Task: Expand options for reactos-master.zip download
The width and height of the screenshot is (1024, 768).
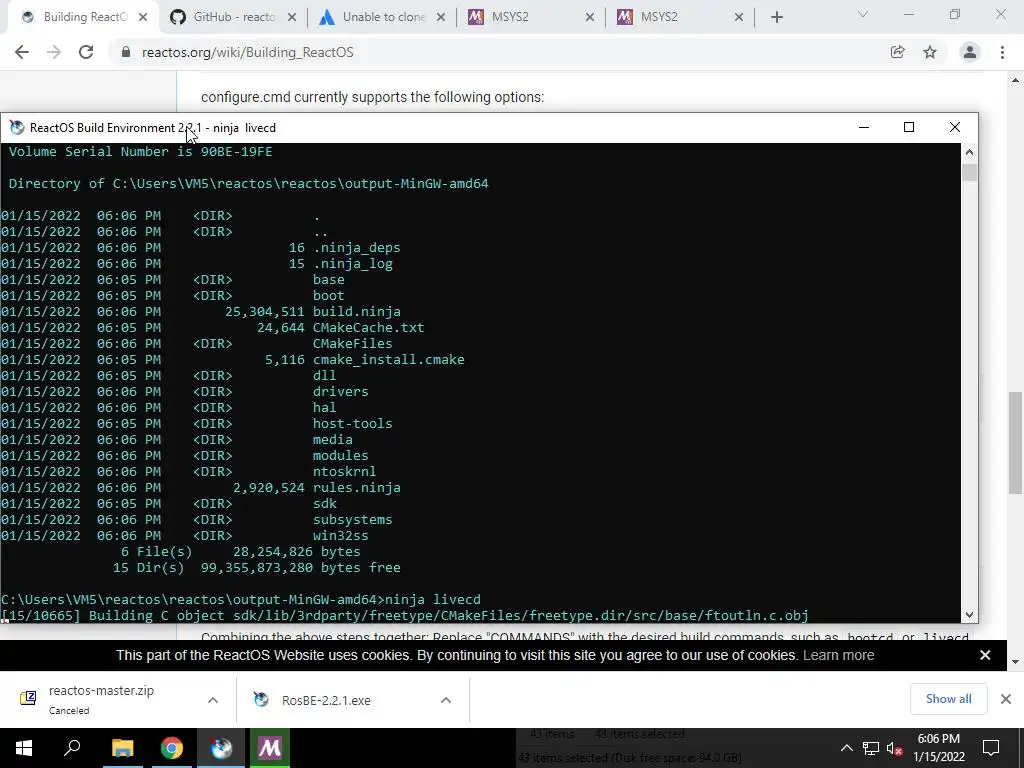Action: 213,700
